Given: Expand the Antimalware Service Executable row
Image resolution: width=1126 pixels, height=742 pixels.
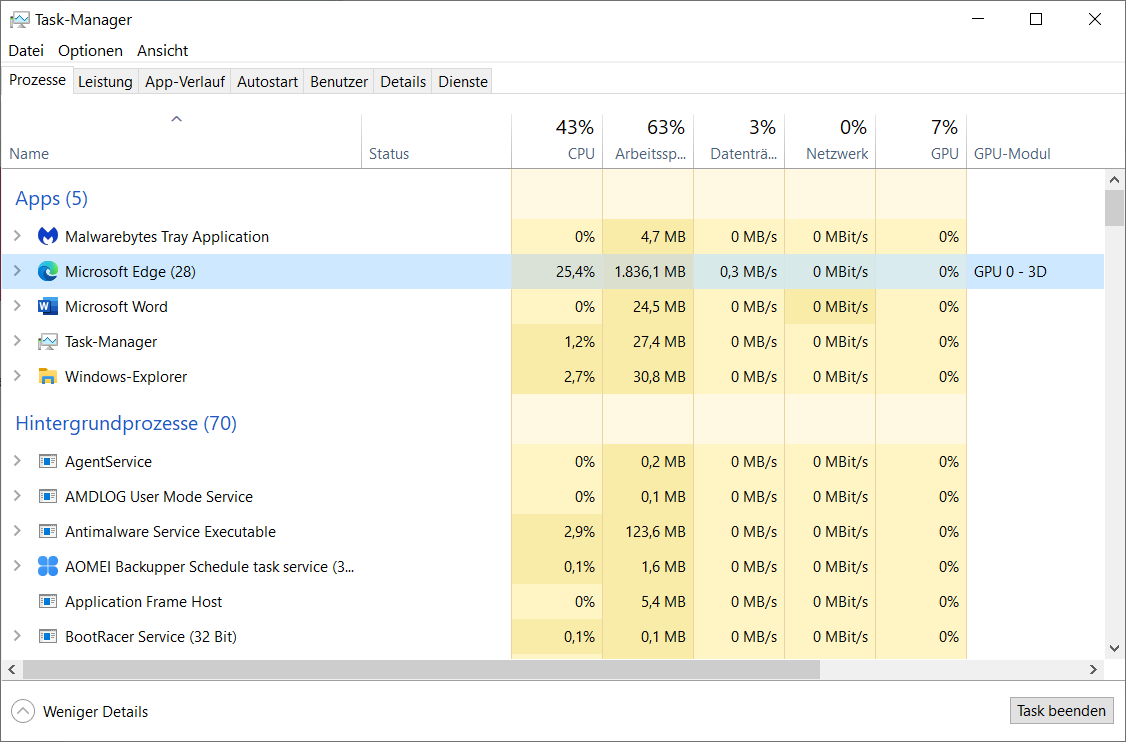Looking at the screenshot, I should click(x=17, y=531).
